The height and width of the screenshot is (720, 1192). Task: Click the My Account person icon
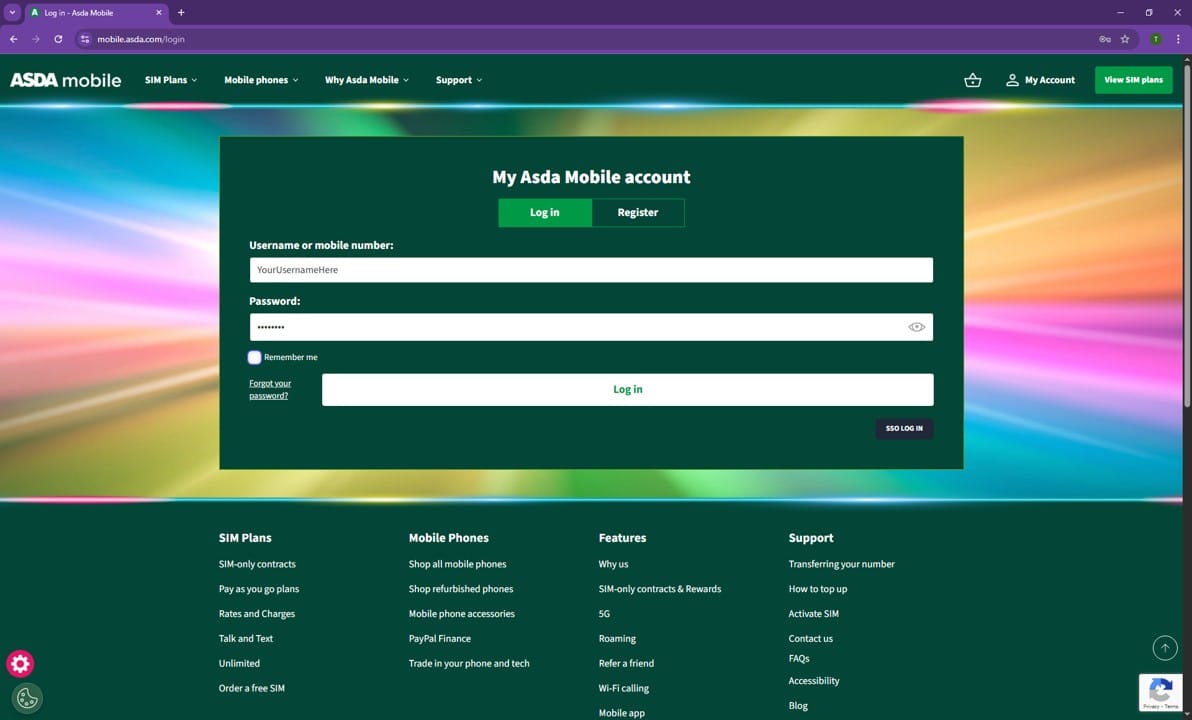click(x=1012, y=80)
